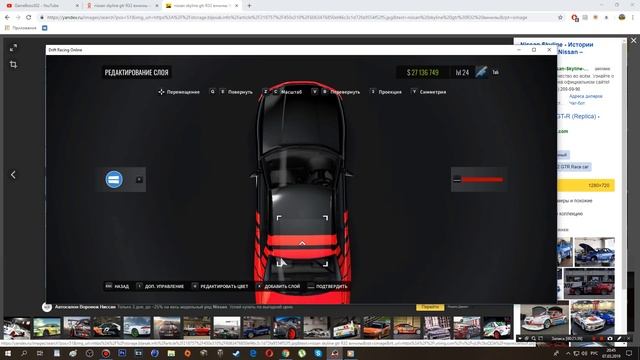Open Chrome menu three dots
This screenshot has width=640, height=360.
(x=633, y=18)
